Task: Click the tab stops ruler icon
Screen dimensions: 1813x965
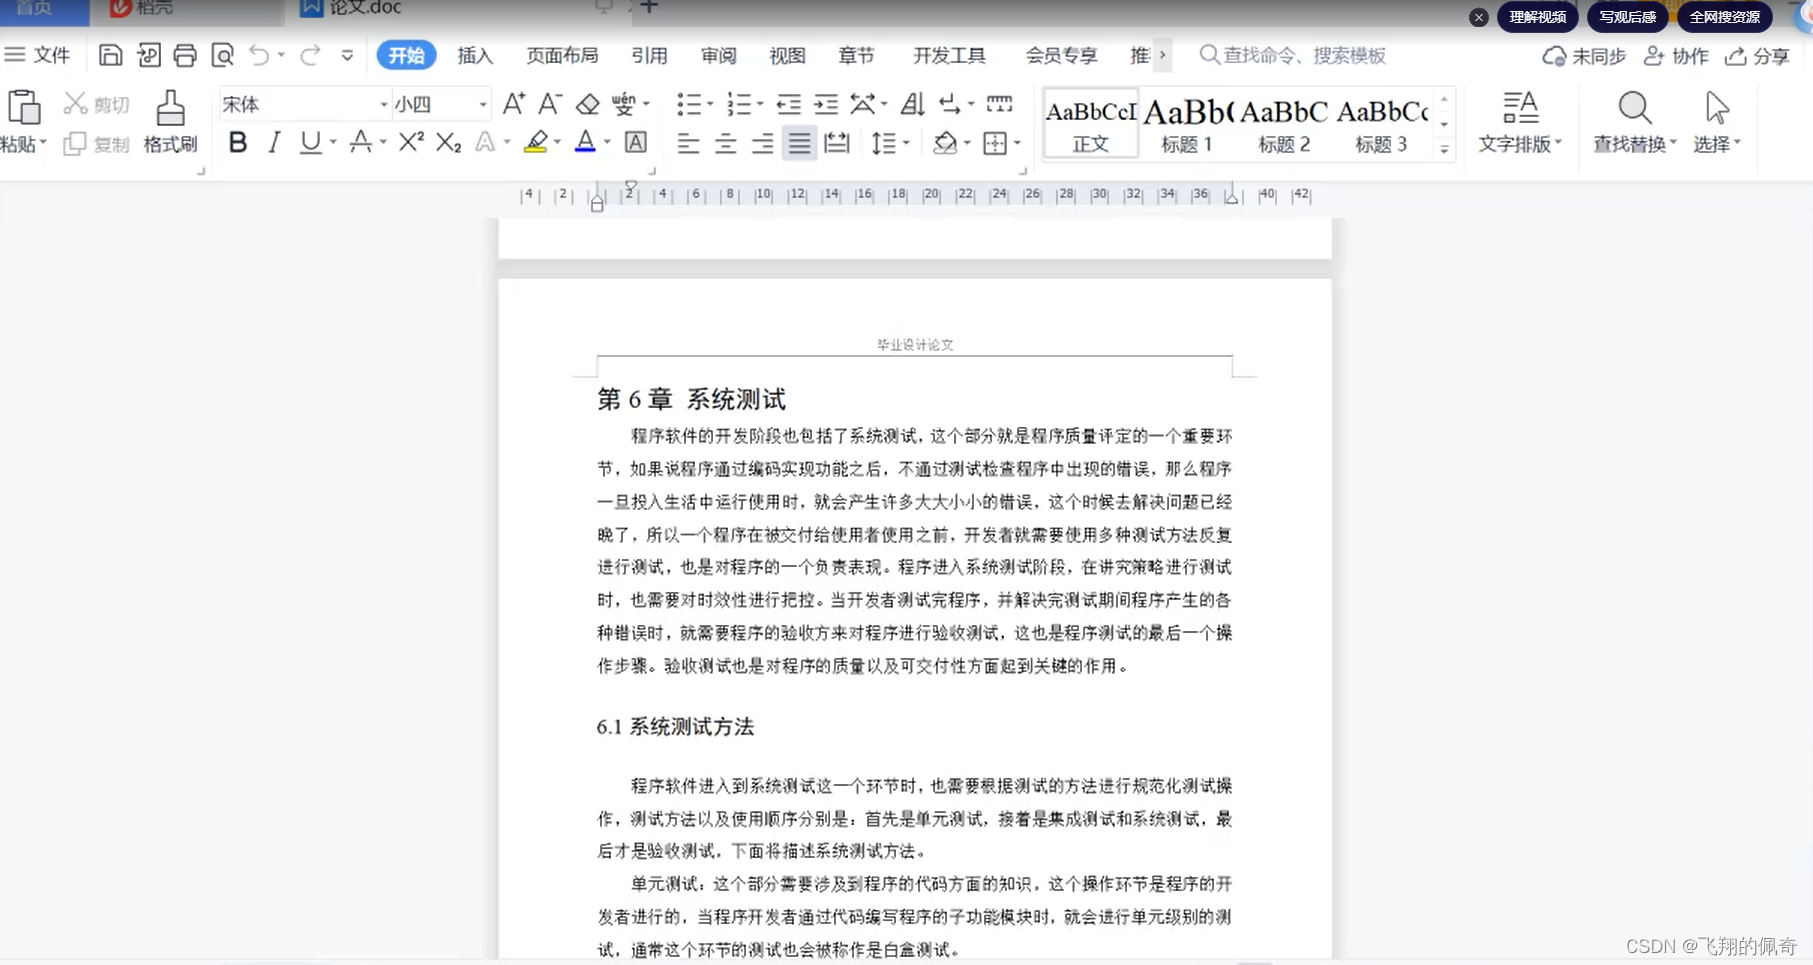Action: [x=999, y=104]
